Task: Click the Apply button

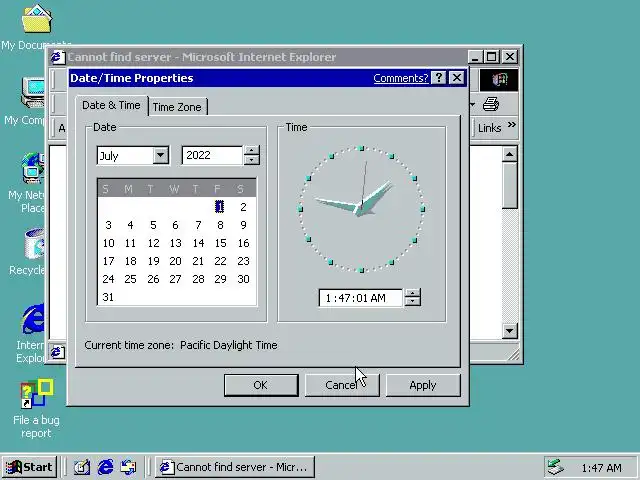Action: [423, 385]
